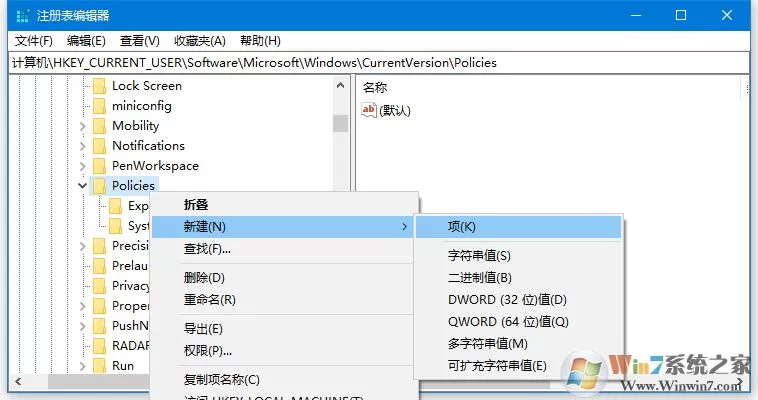Click the registry path address bar
Viewport: 758px width, 400px height.
379,63
